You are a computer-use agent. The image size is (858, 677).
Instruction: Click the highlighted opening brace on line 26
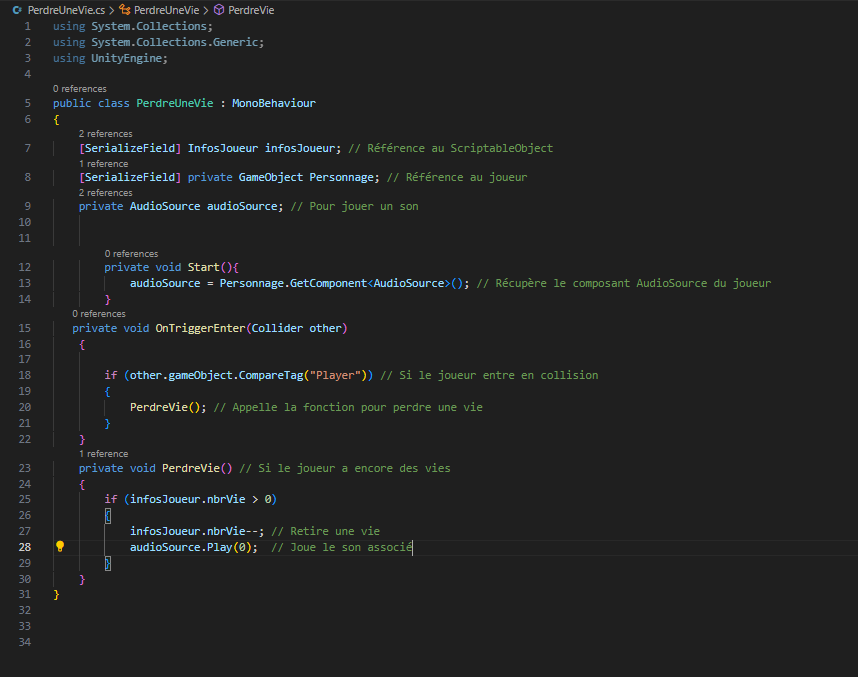tap(108, 515)
